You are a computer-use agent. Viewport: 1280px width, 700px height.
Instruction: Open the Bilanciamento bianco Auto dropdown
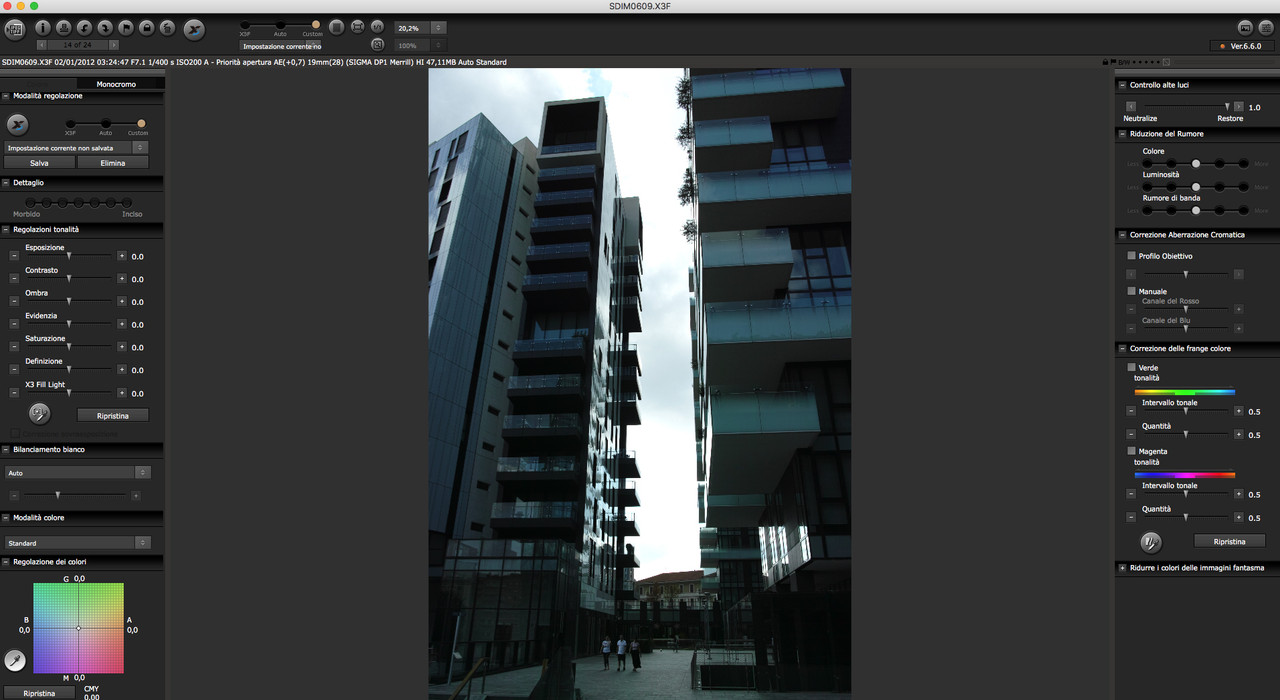click(x=77, y=472)
